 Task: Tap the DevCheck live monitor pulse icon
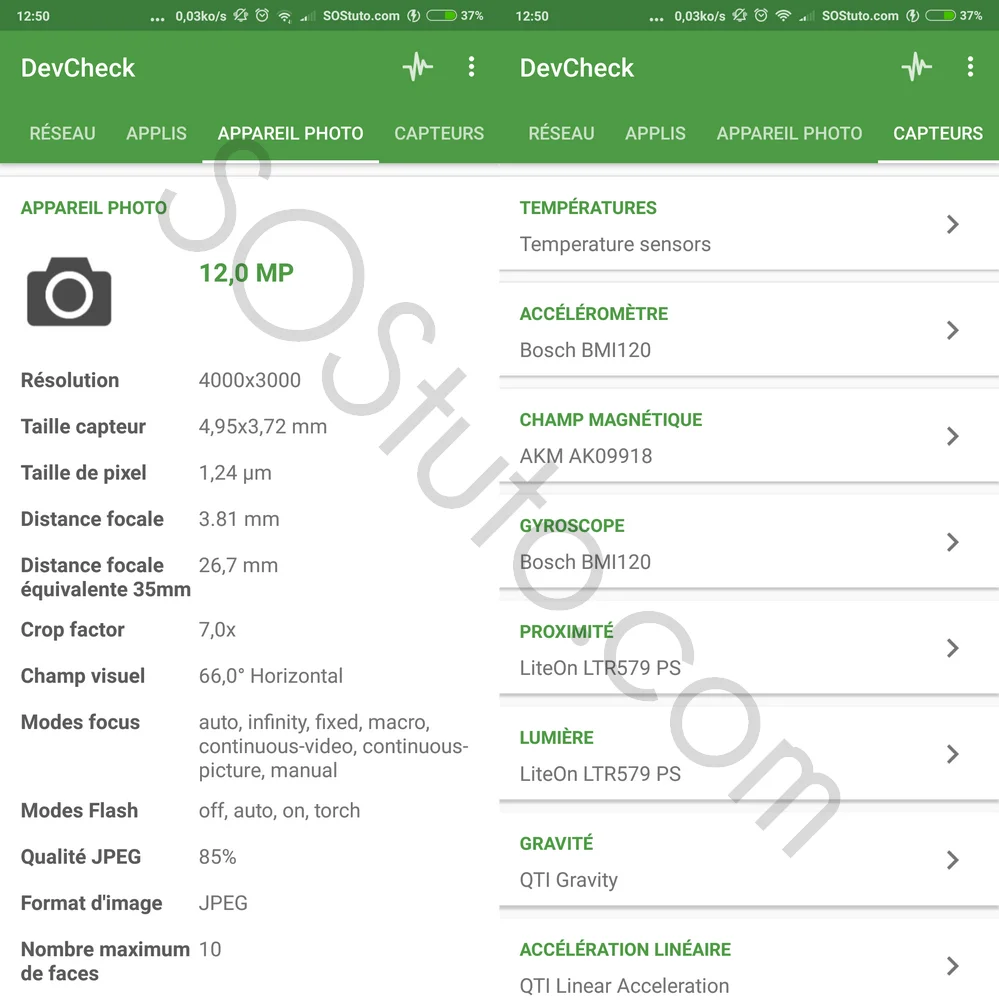tap(418, 67)
